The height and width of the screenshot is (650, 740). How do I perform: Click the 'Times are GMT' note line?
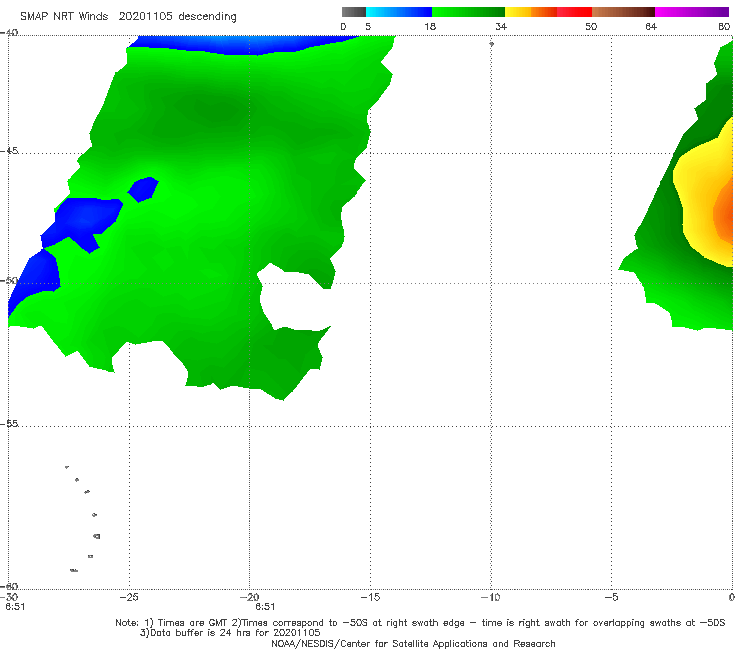[x=420, y=623]
